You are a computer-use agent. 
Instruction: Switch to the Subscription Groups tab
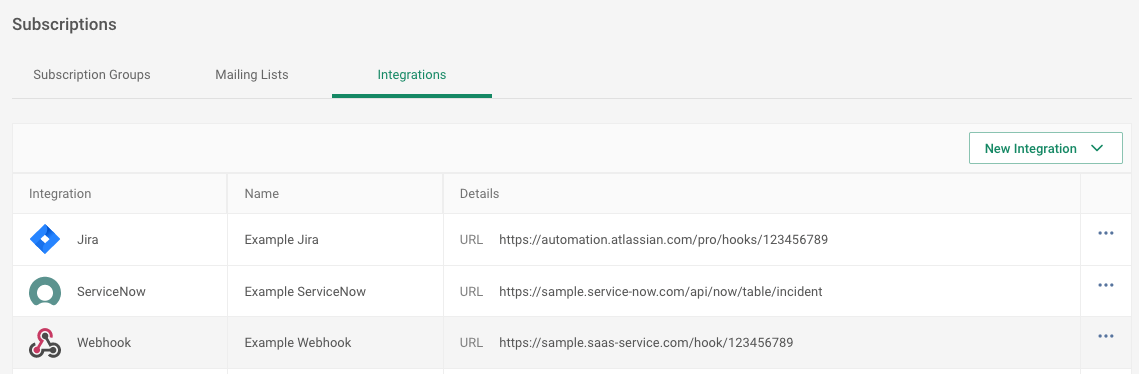(x=92, y=75)
